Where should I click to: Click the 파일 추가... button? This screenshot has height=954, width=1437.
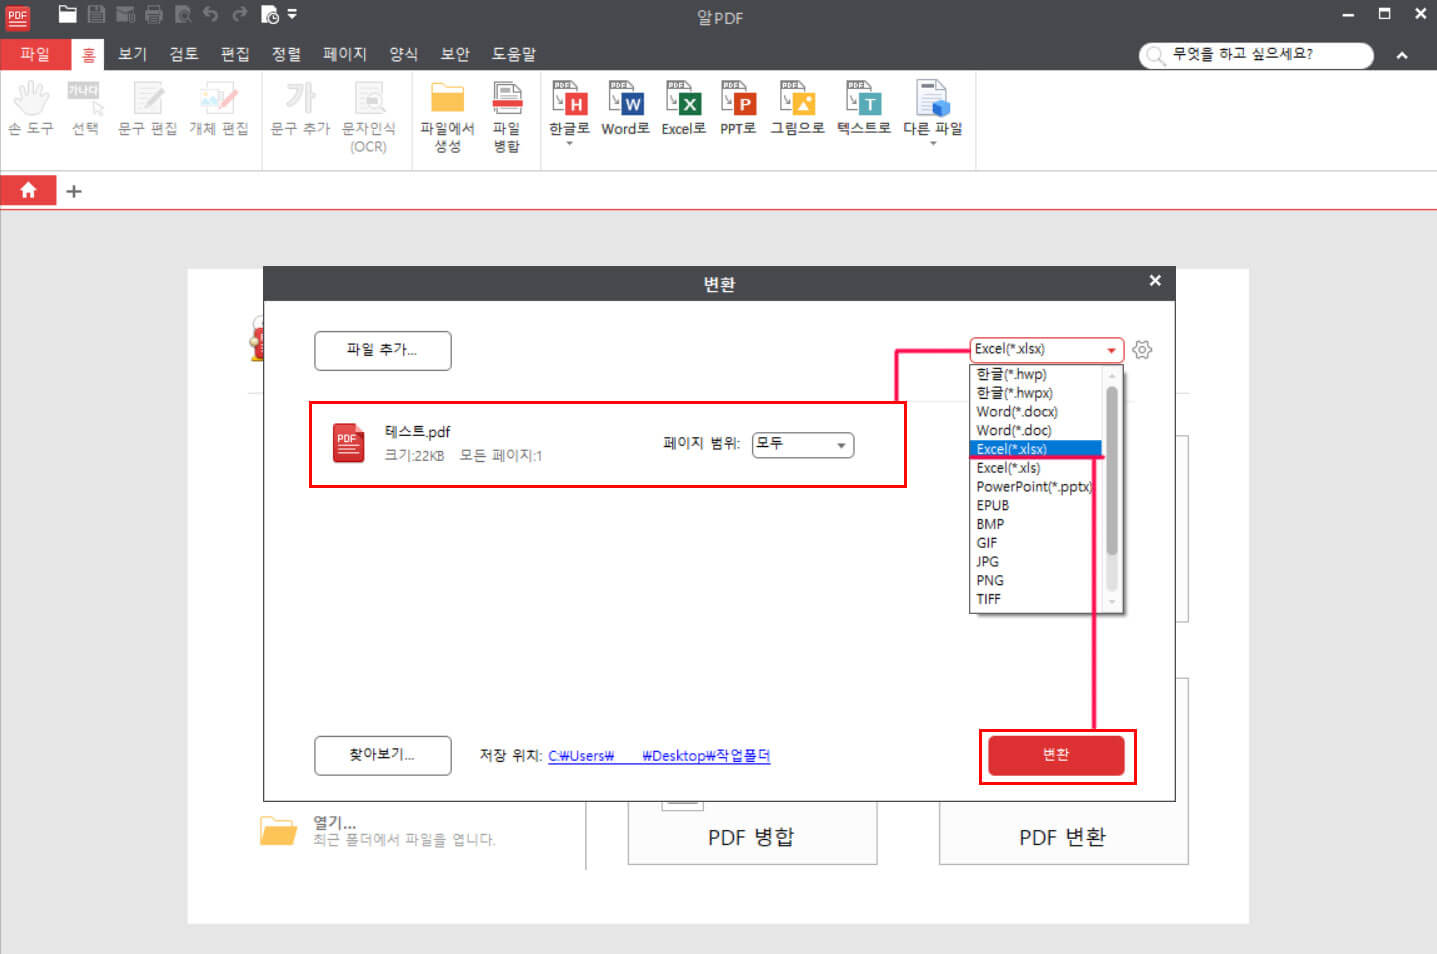click(382, 350)
